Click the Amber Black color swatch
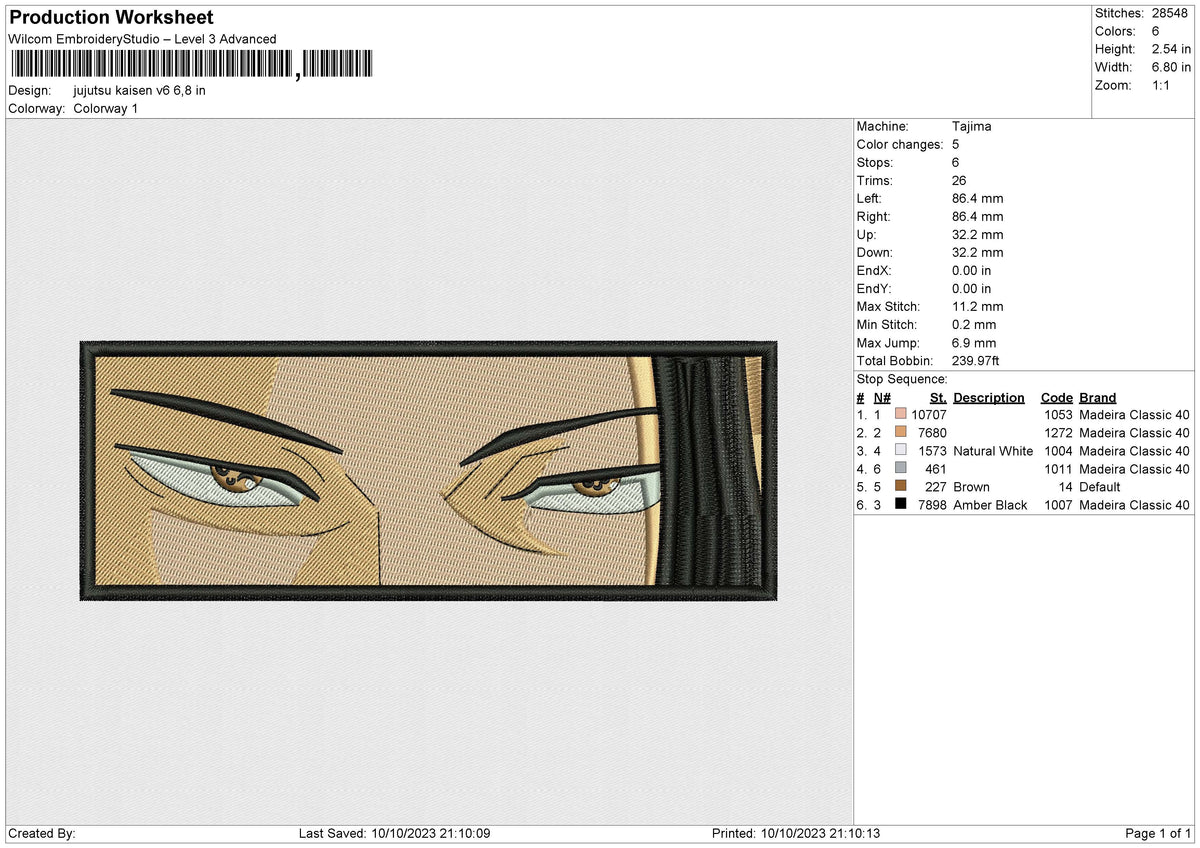Screen dimensions: 1200x848 (901, 505)
